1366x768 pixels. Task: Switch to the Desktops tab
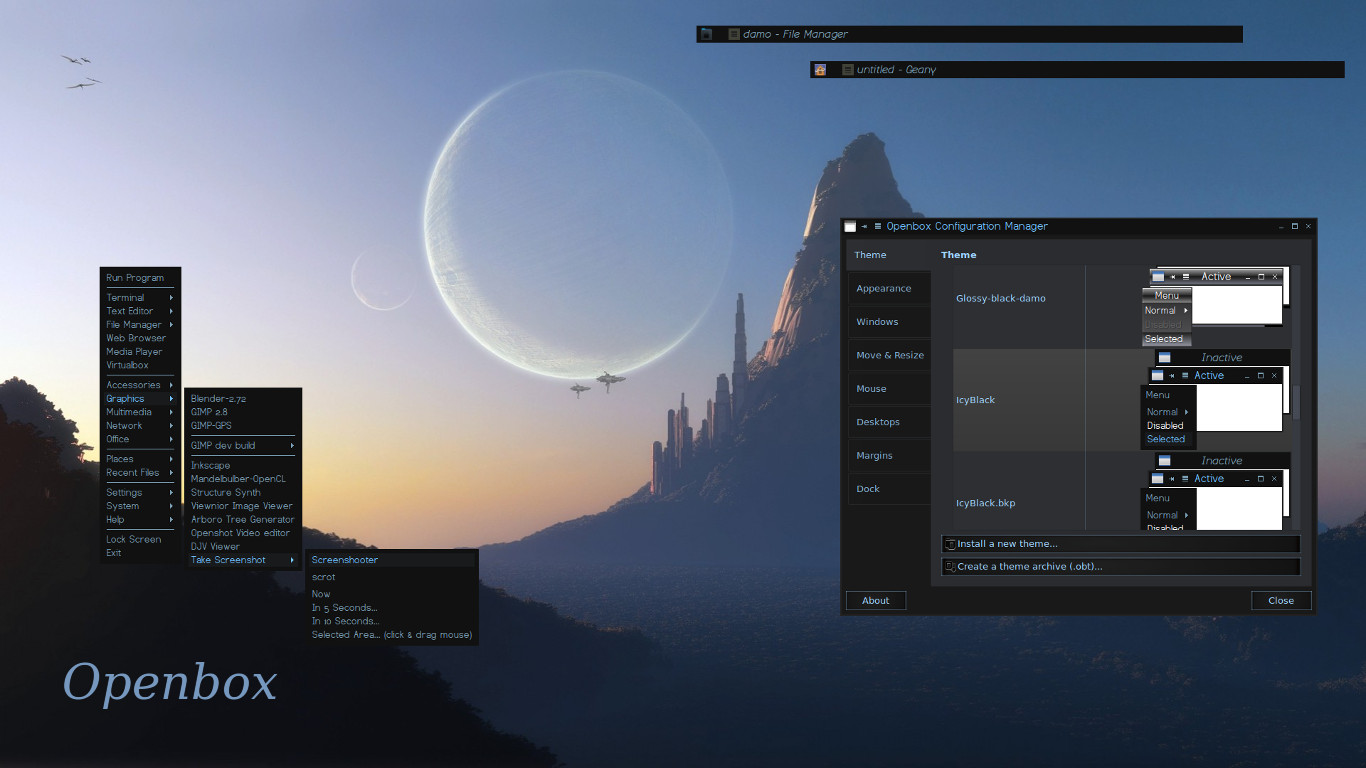point(889,422)
